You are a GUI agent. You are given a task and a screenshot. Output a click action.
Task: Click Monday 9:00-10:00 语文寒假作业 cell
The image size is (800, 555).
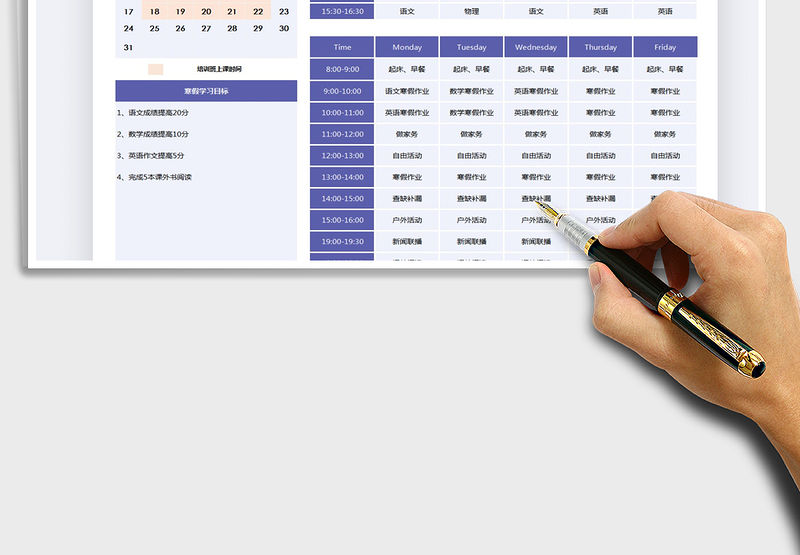coord(407,91)
